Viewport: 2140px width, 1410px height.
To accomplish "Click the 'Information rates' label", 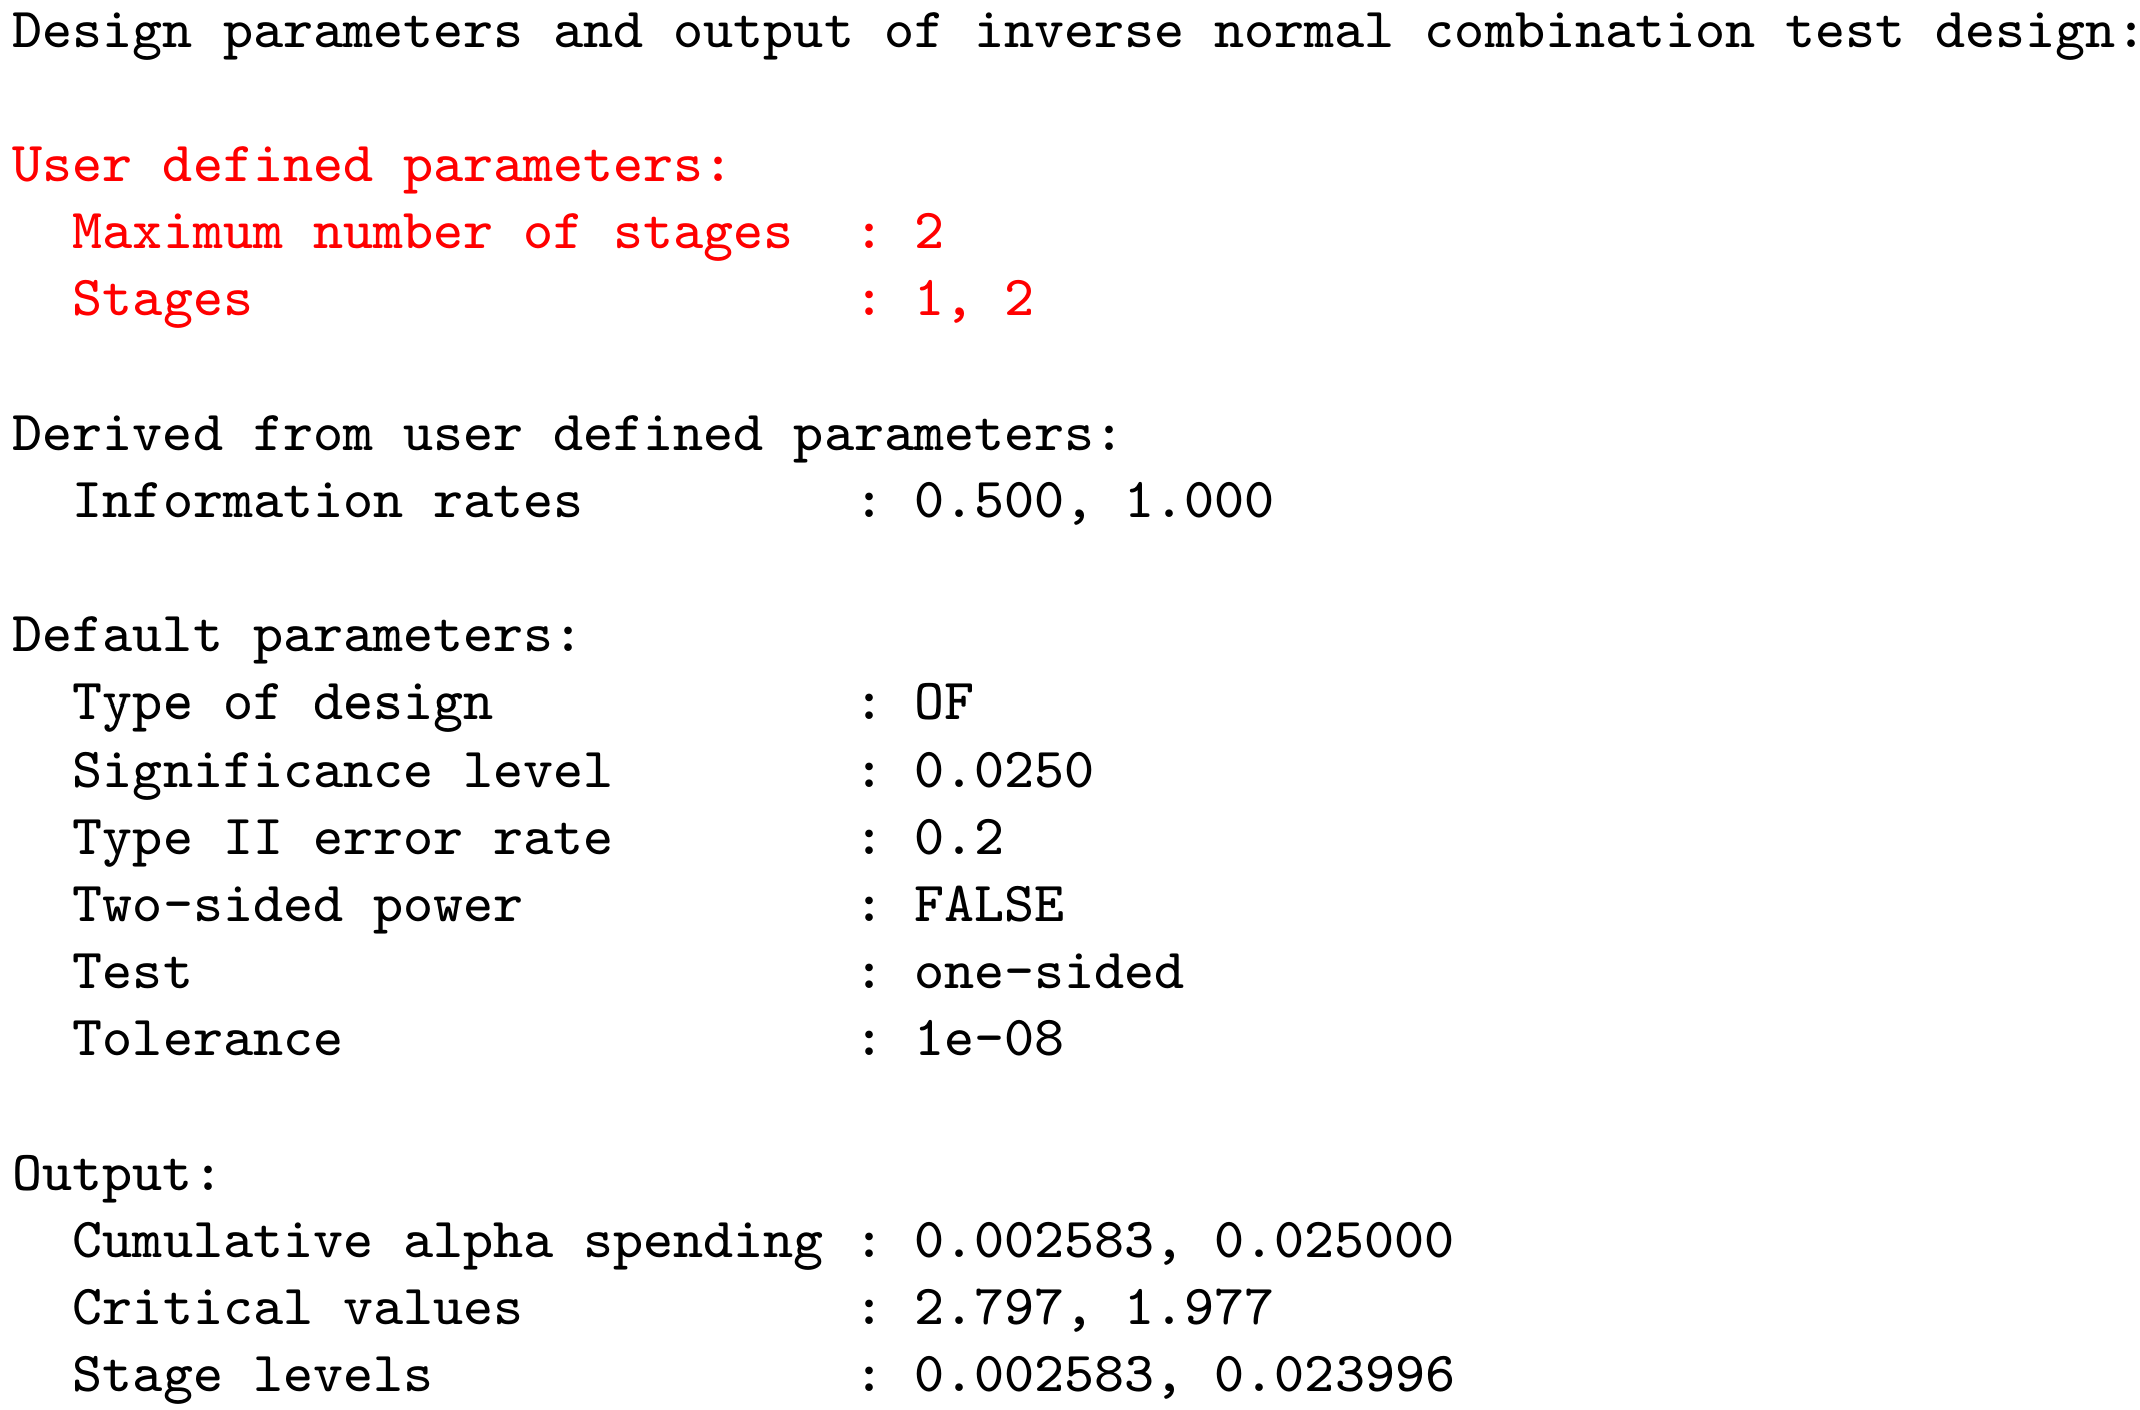I will [x=326, y=502].
